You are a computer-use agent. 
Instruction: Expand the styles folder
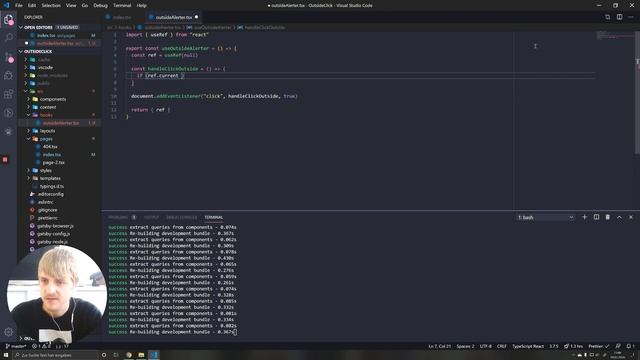[x=46, y=170]
